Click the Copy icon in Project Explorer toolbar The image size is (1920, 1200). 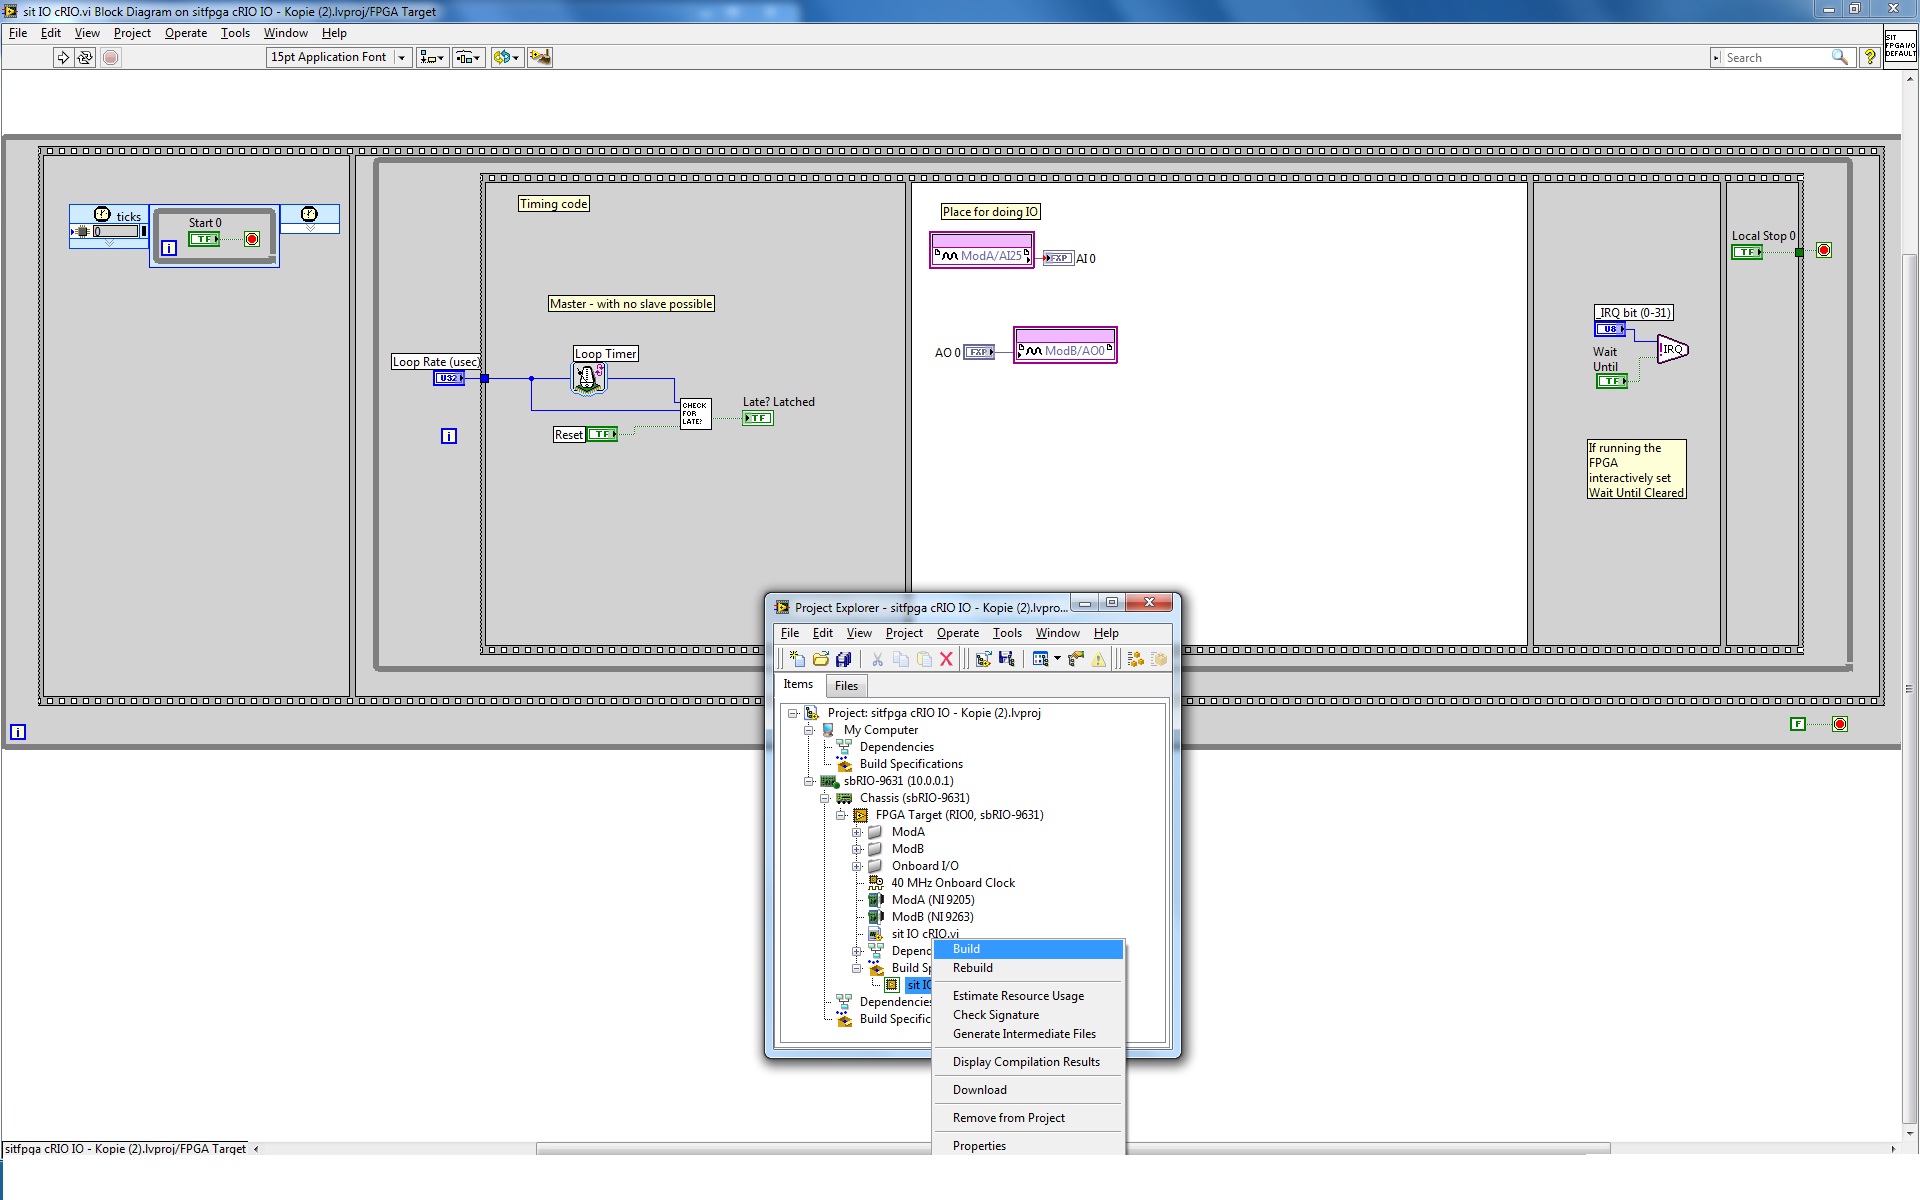901,659
